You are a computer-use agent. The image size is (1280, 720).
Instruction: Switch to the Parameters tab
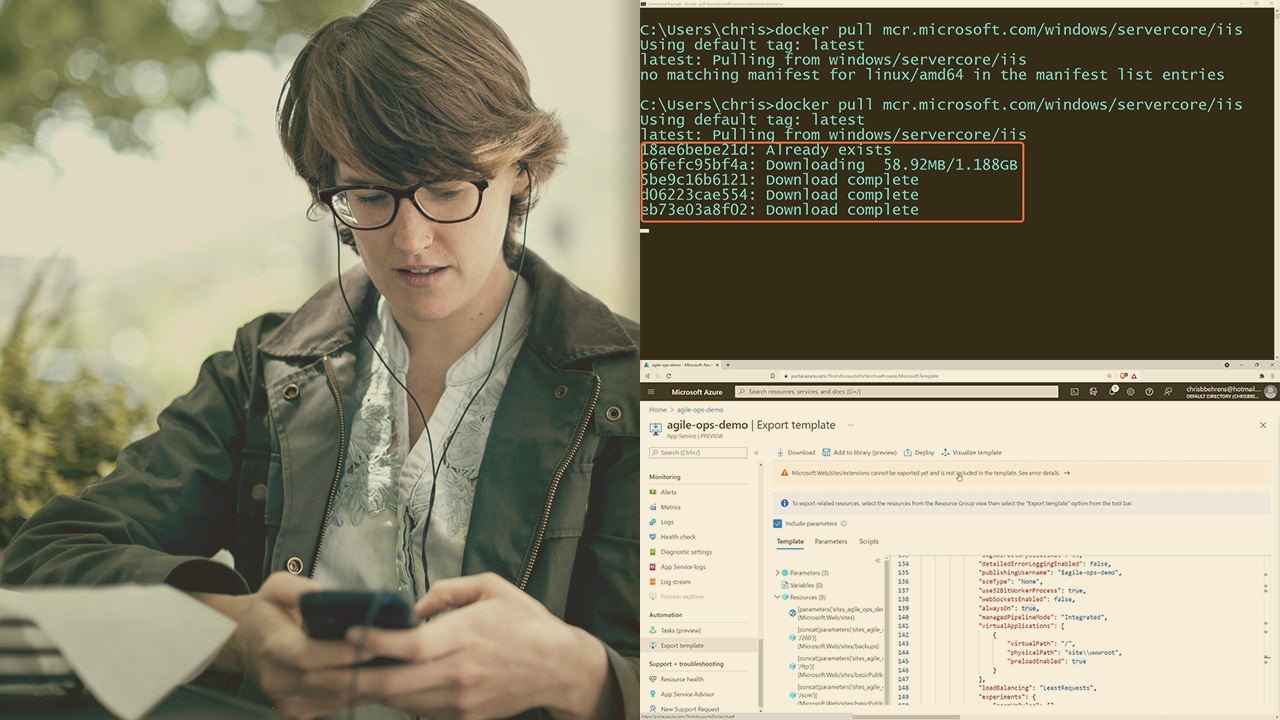[x=830, y=542]
